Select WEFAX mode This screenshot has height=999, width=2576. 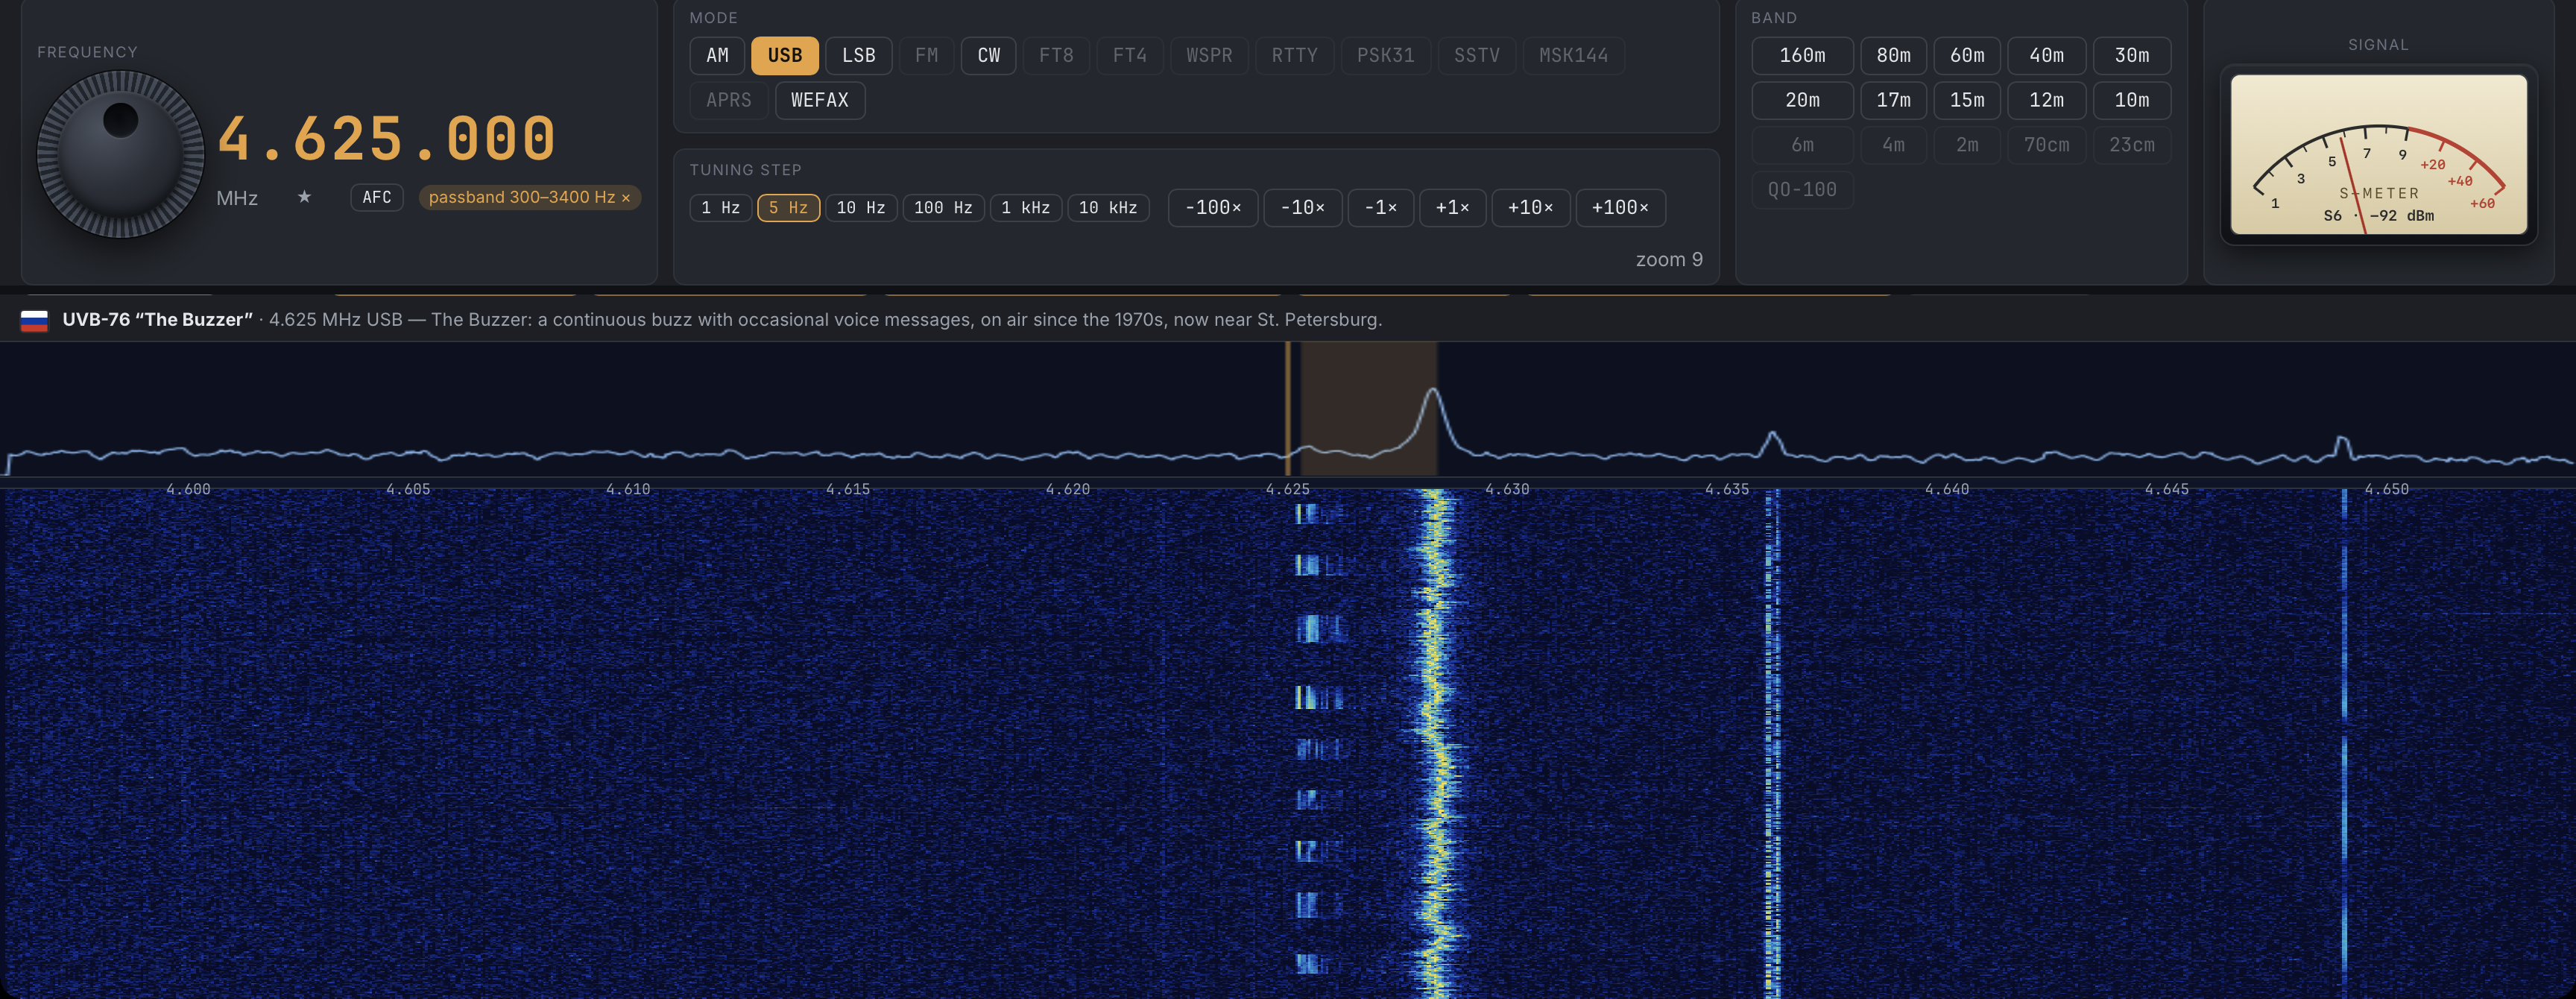coord(820,100)
